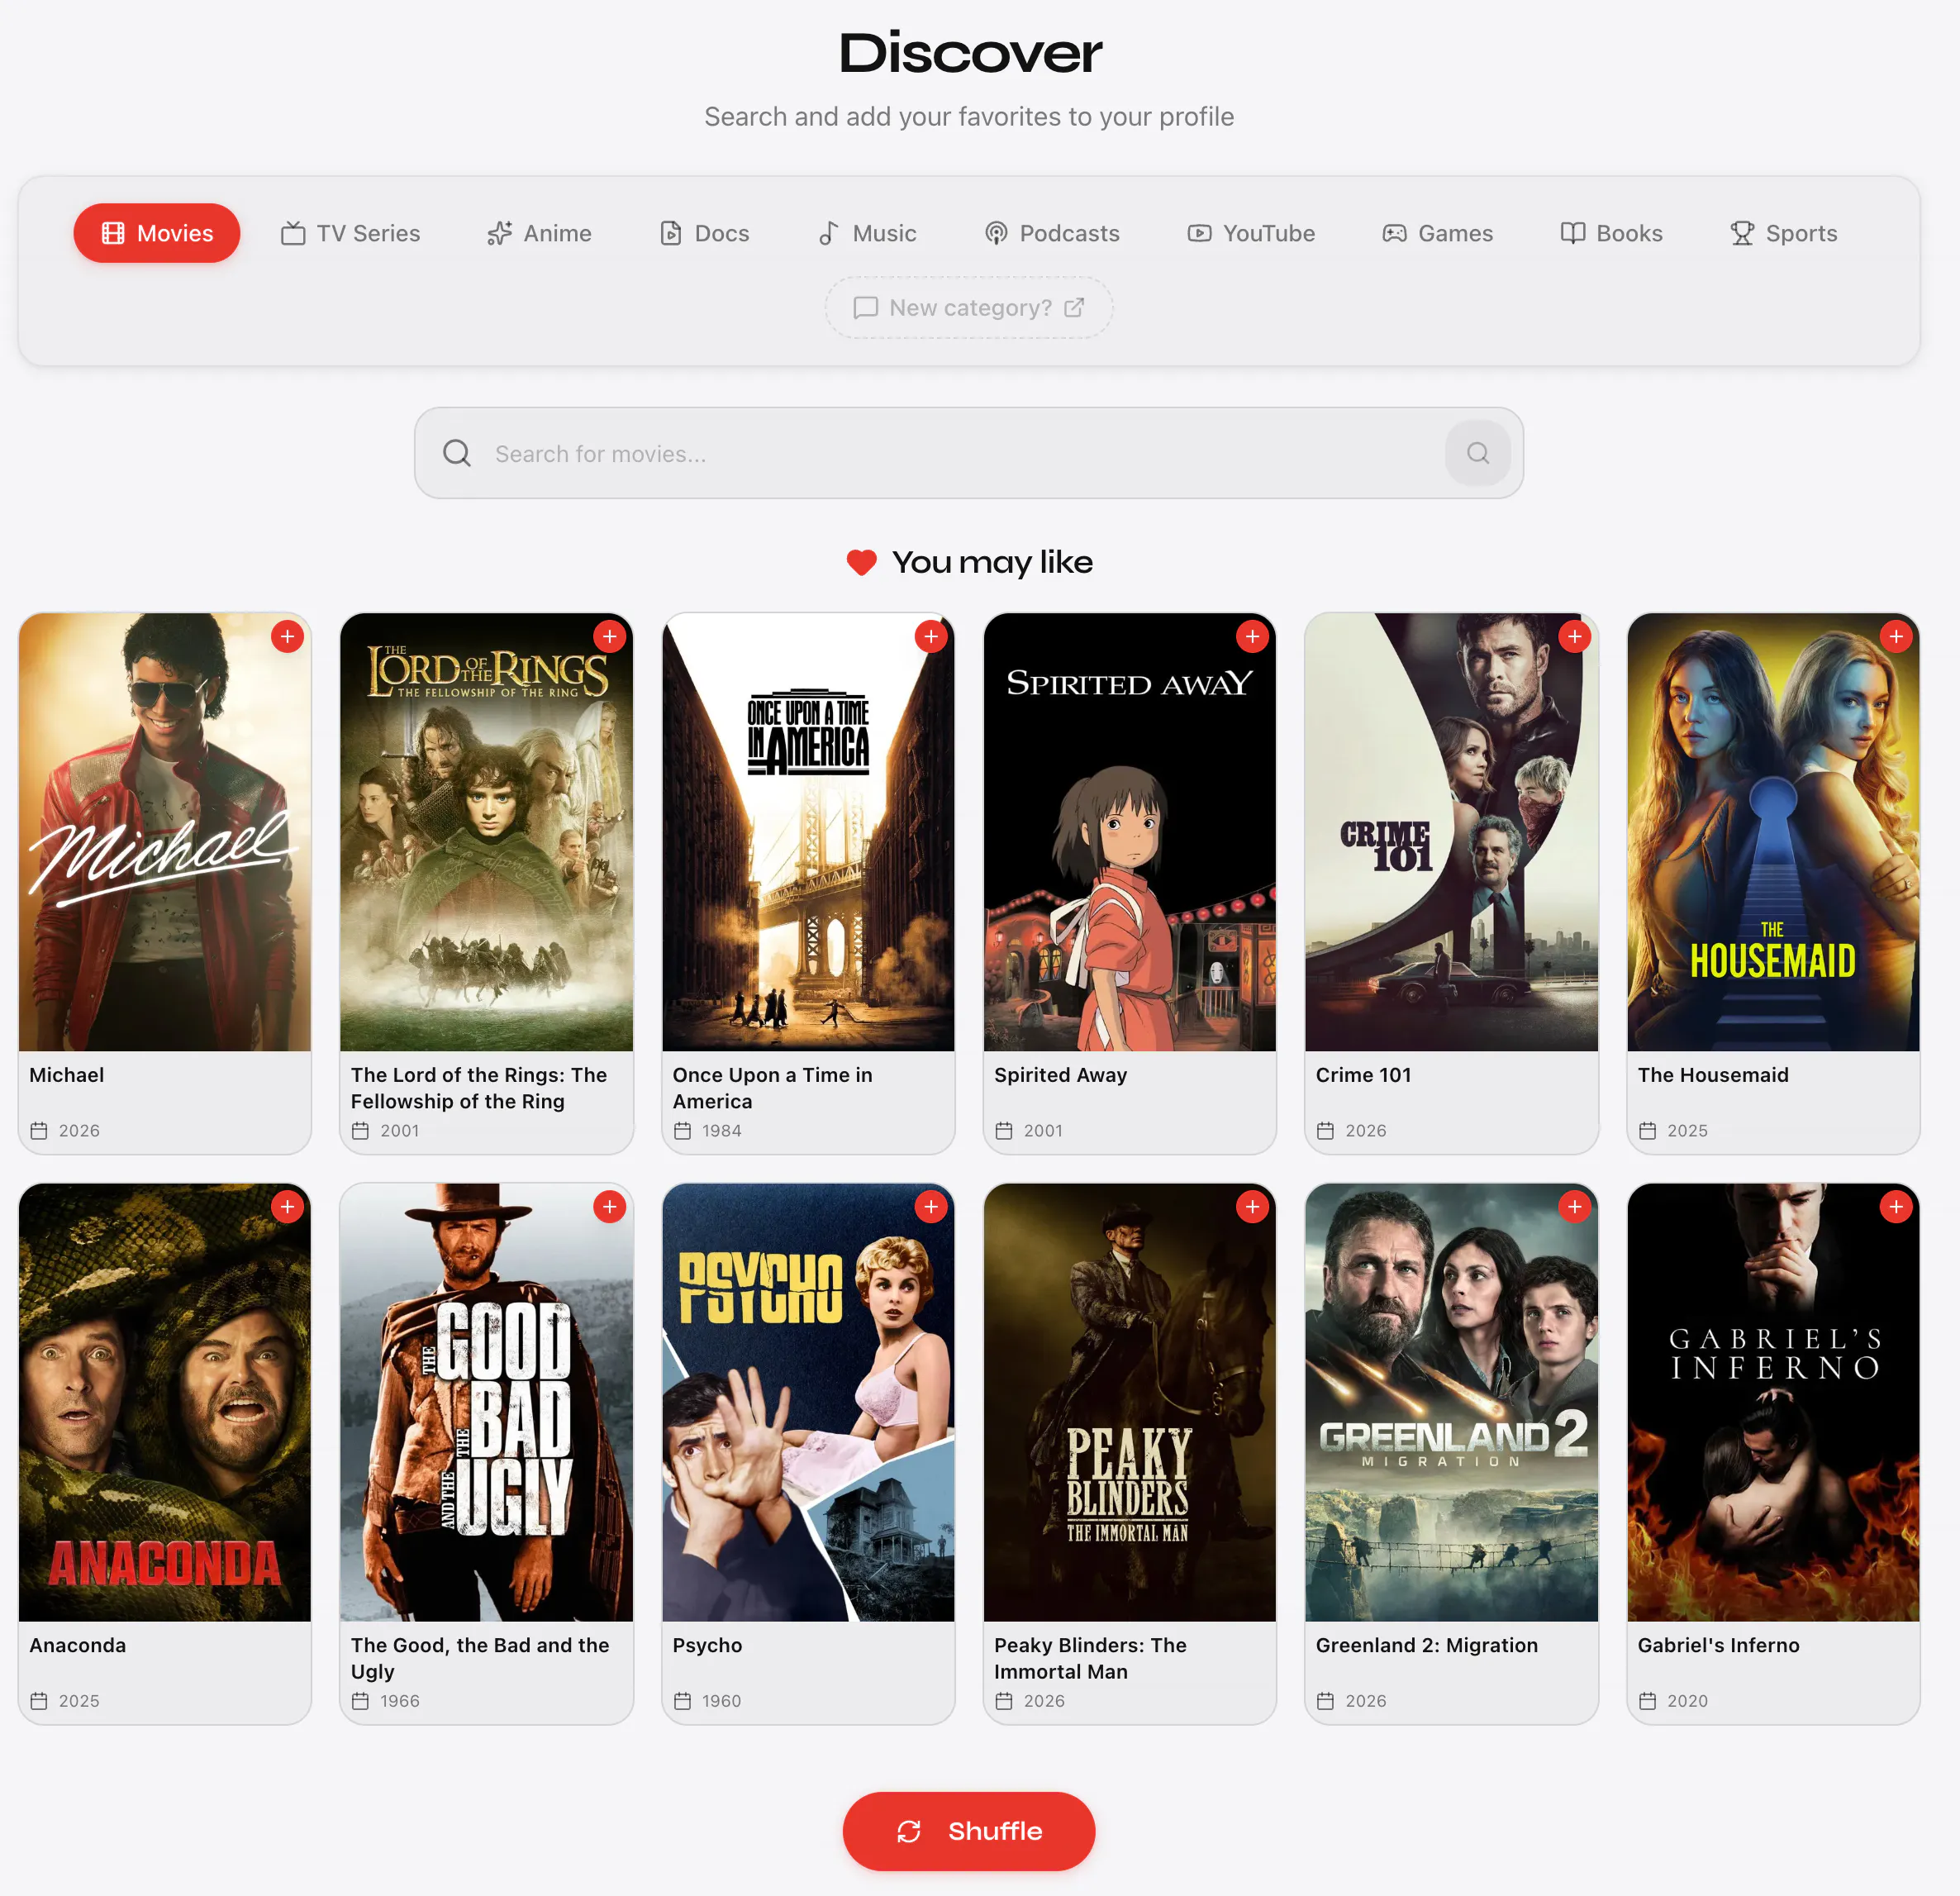This screenshot has width=1960, height=1896.
Task: Shuffle the recommended movies
Action: click(969, 1831)
